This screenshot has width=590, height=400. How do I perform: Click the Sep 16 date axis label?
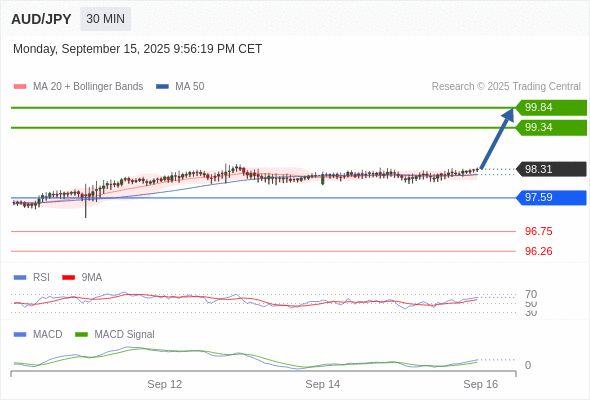click(x=481, y=384)
